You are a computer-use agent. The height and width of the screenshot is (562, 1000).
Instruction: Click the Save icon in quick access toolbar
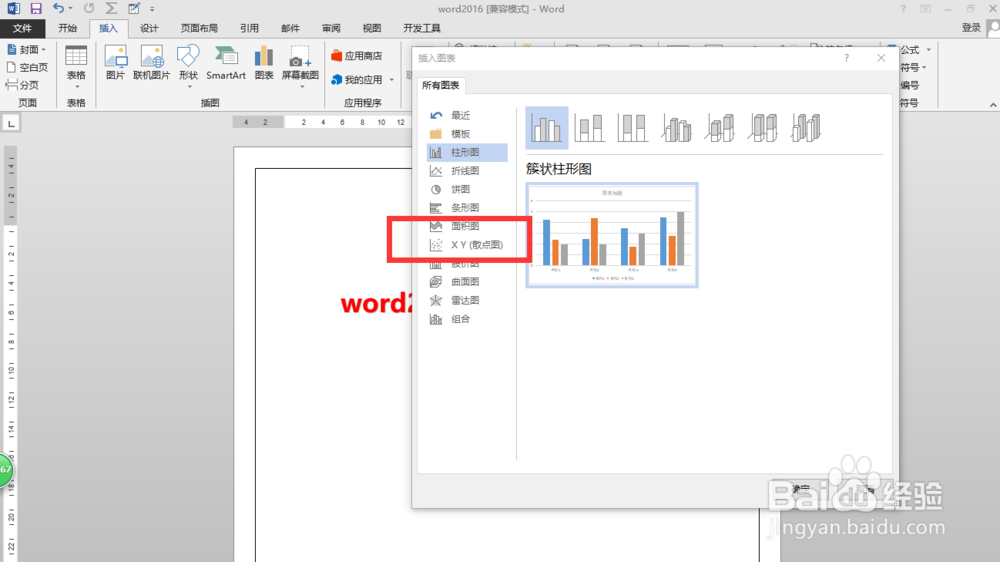click(36, 9)
